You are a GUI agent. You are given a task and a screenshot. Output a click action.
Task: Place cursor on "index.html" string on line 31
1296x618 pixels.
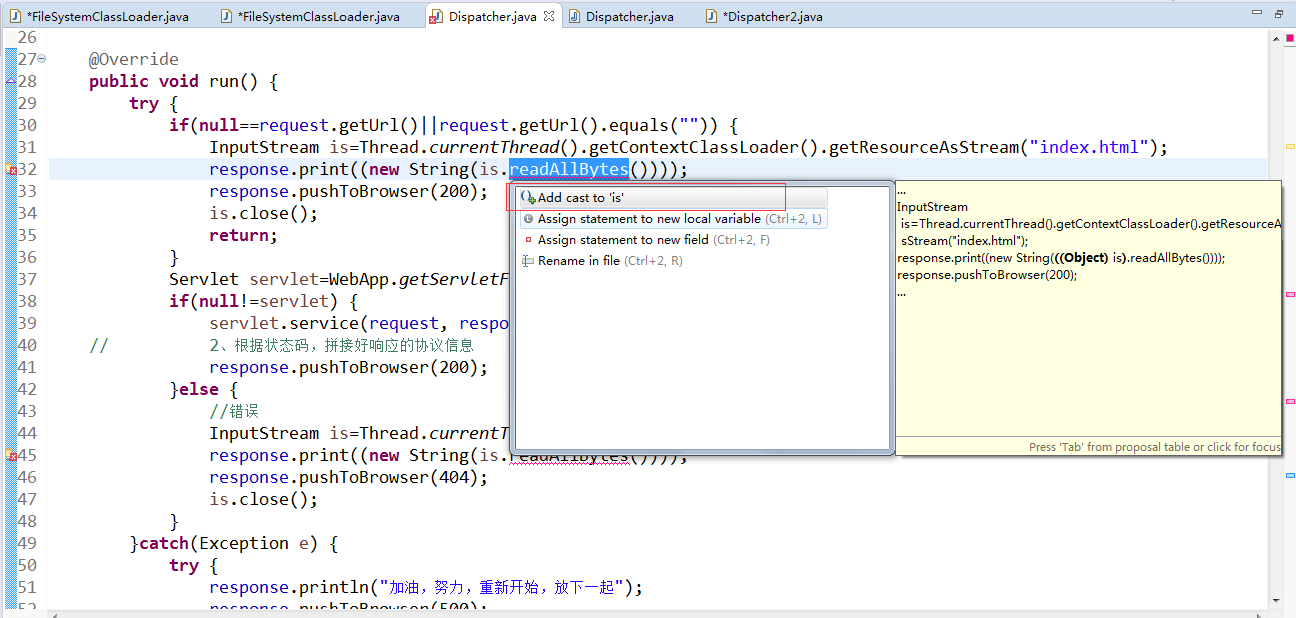(x=1089, y=148)
